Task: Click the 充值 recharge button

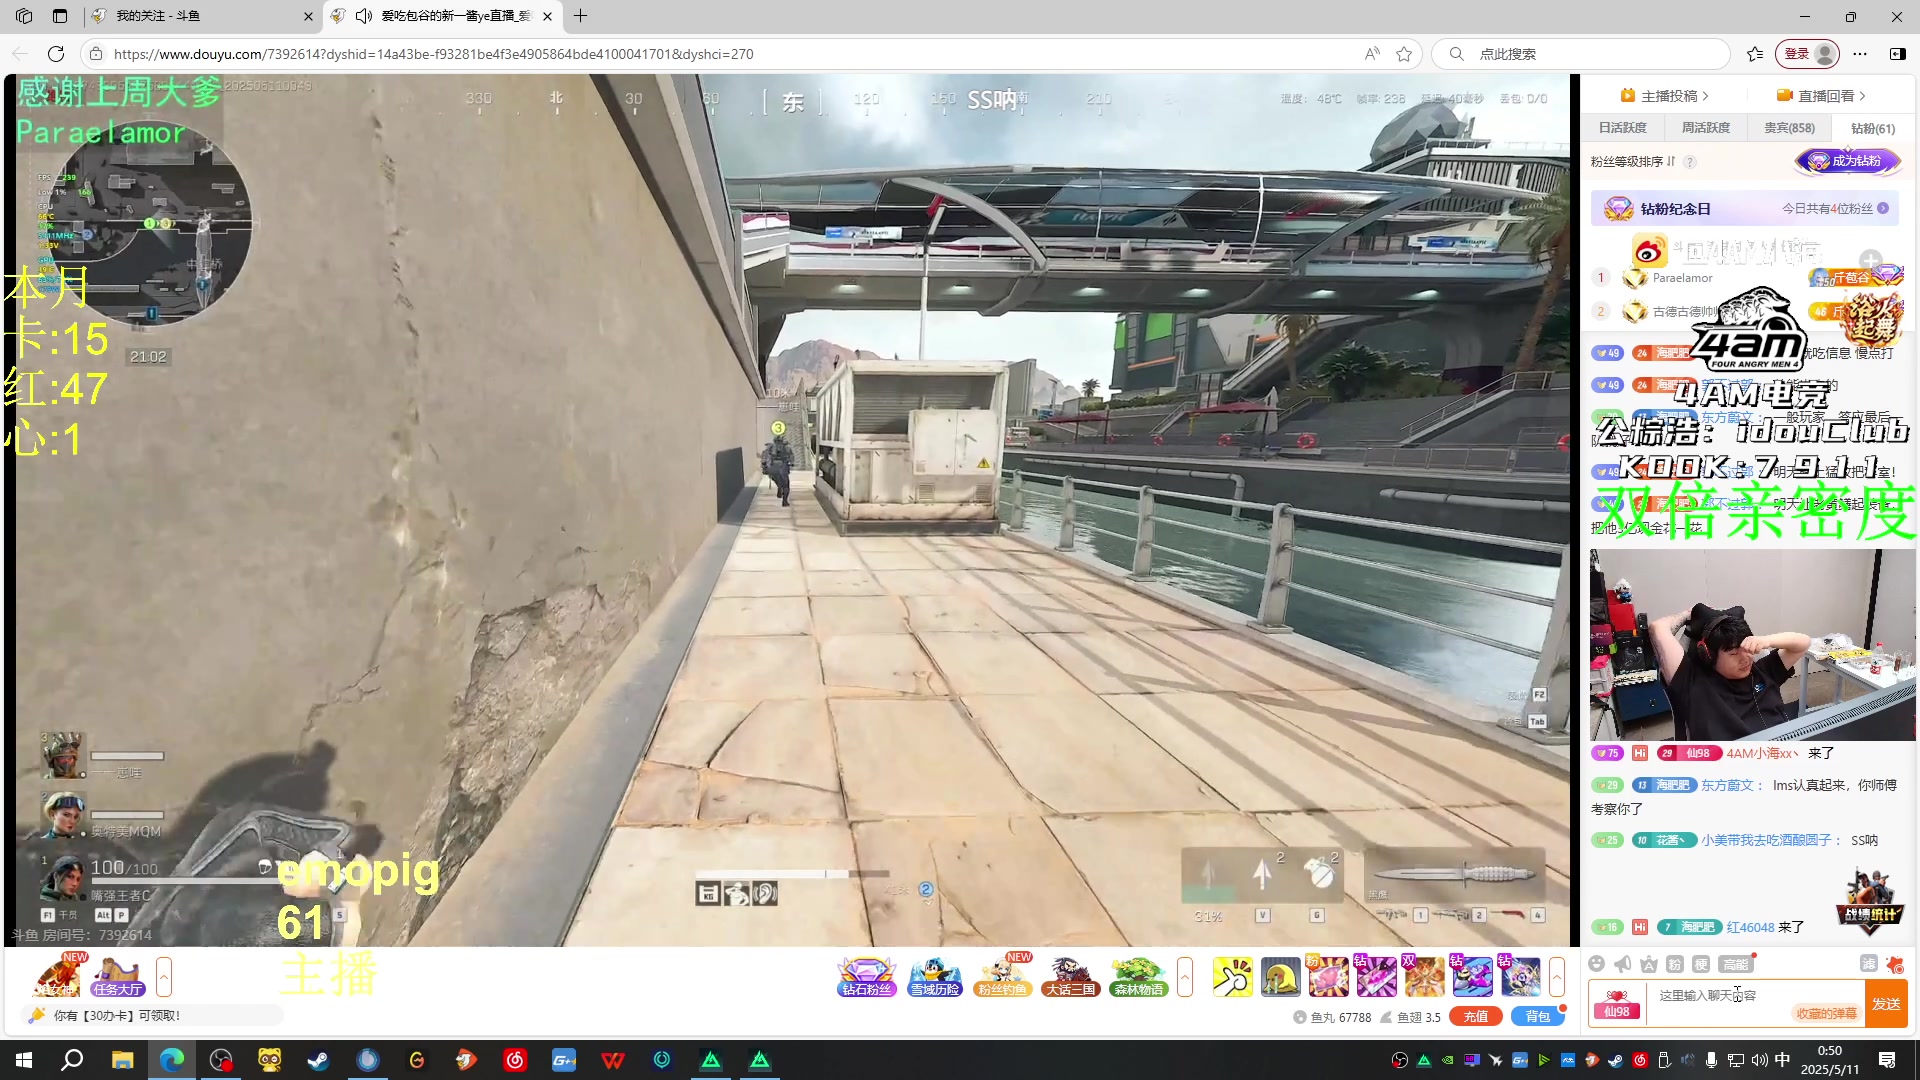Action: 1476,1016
